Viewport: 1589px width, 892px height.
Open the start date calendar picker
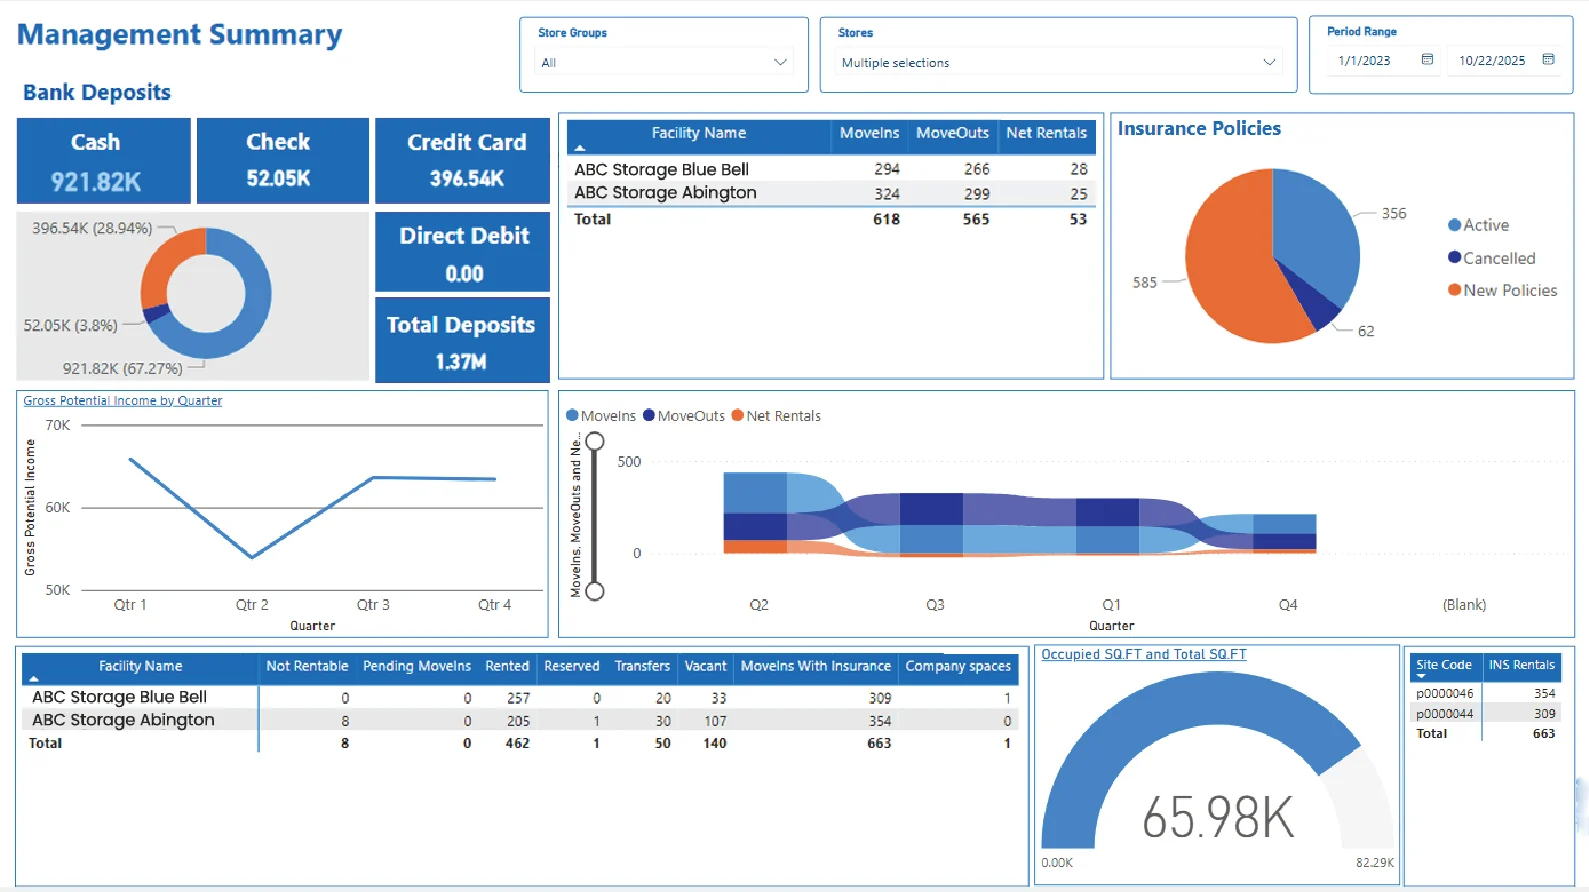[x=1427, y=60]
